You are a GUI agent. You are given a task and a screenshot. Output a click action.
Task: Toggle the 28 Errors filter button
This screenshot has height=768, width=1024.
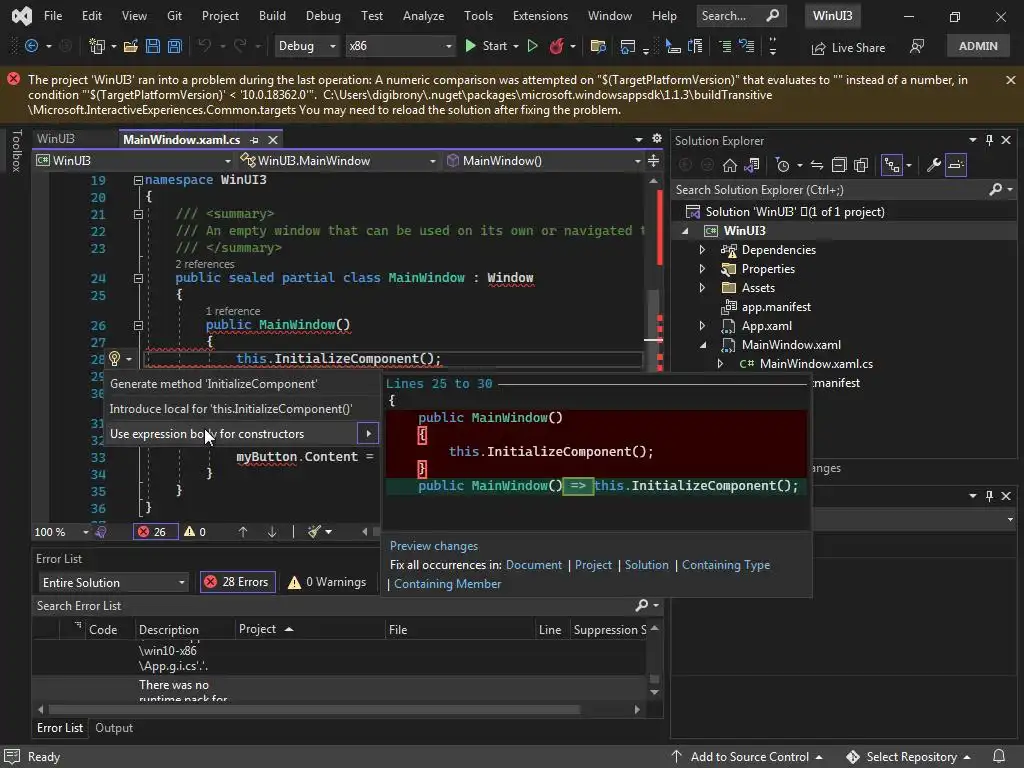tap(238, 582)
